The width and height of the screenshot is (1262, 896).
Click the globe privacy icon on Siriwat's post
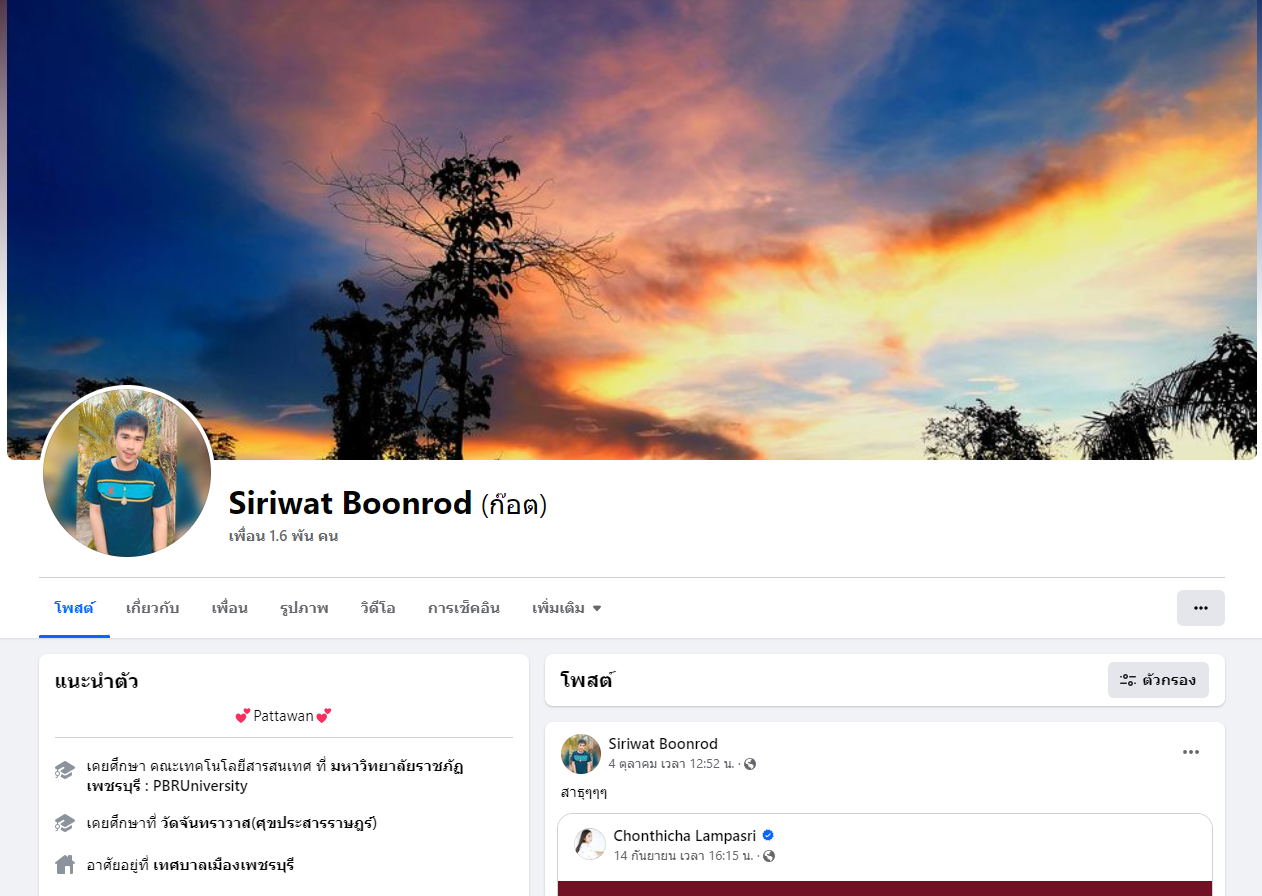click(750, 764)
